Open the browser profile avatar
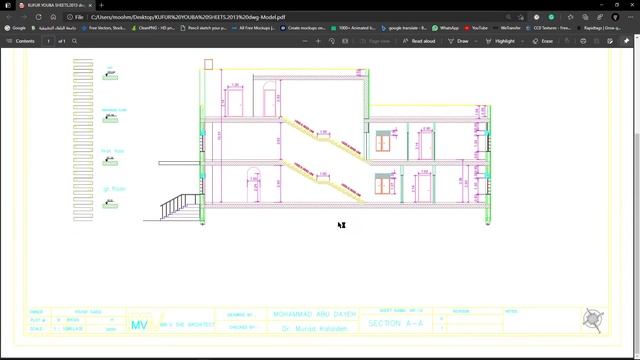Image resolution: width=640 pixels, height=360 pixels. click(615, 17)
